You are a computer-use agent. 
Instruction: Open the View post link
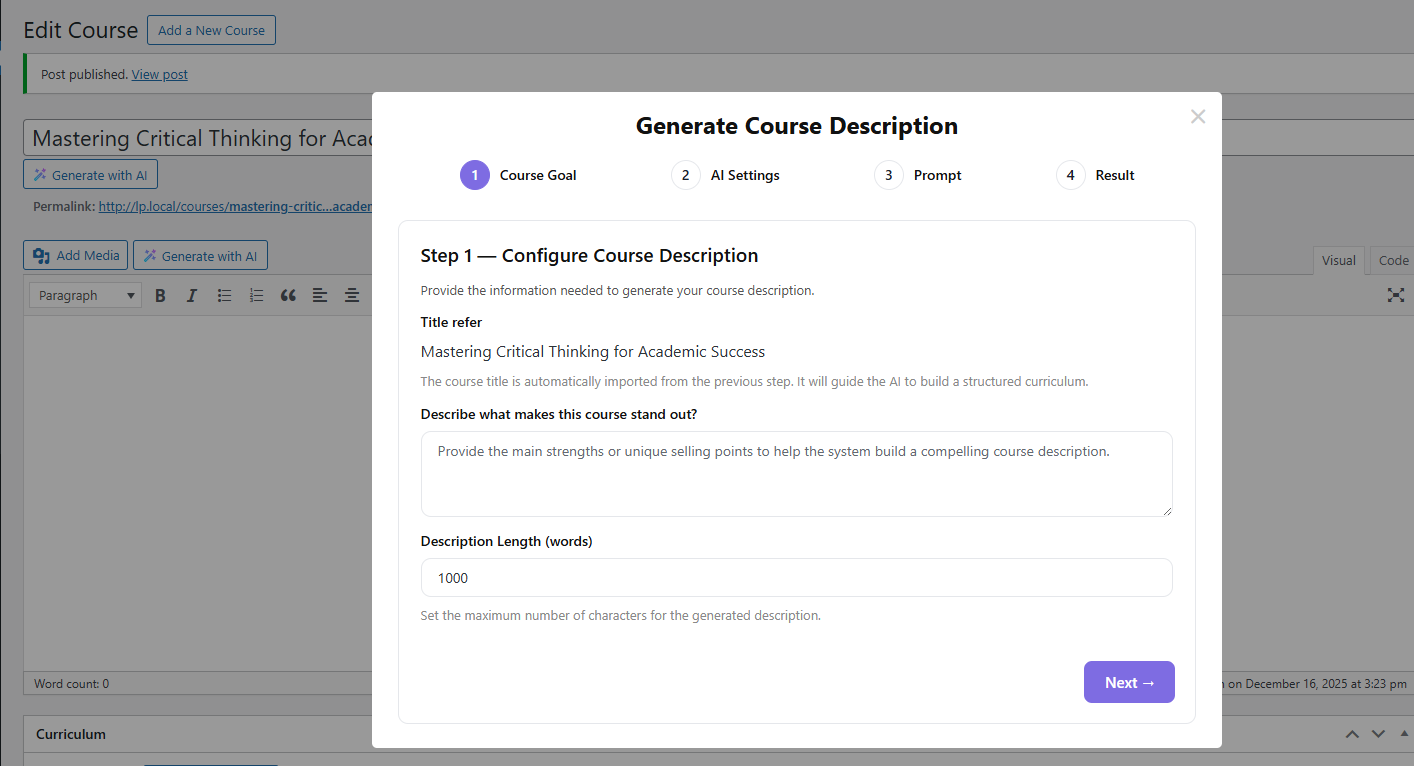160,74
